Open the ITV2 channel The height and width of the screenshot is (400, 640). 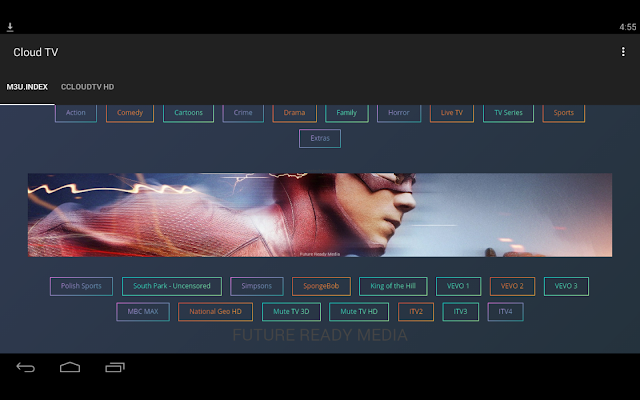pyautogui.click(x=416, y=312)
